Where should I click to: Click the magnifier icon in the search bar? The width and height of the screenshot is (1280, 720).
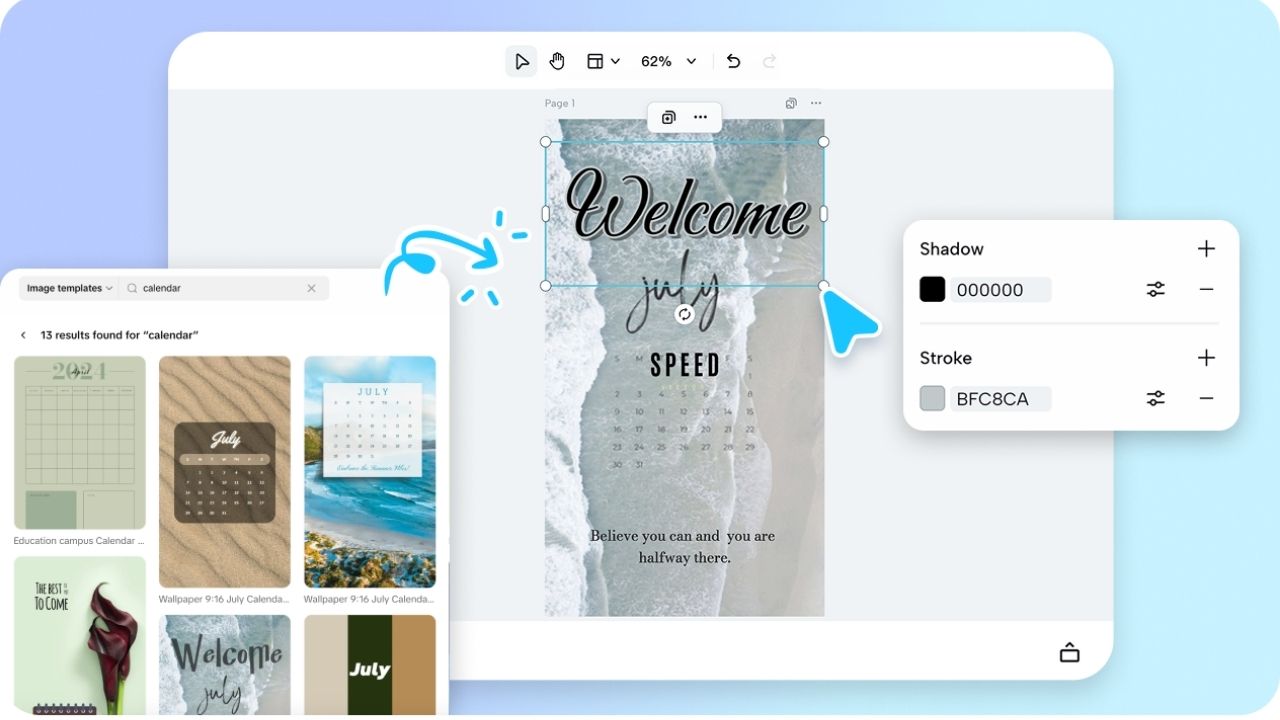pyautogui.click(x=131, y=288)
